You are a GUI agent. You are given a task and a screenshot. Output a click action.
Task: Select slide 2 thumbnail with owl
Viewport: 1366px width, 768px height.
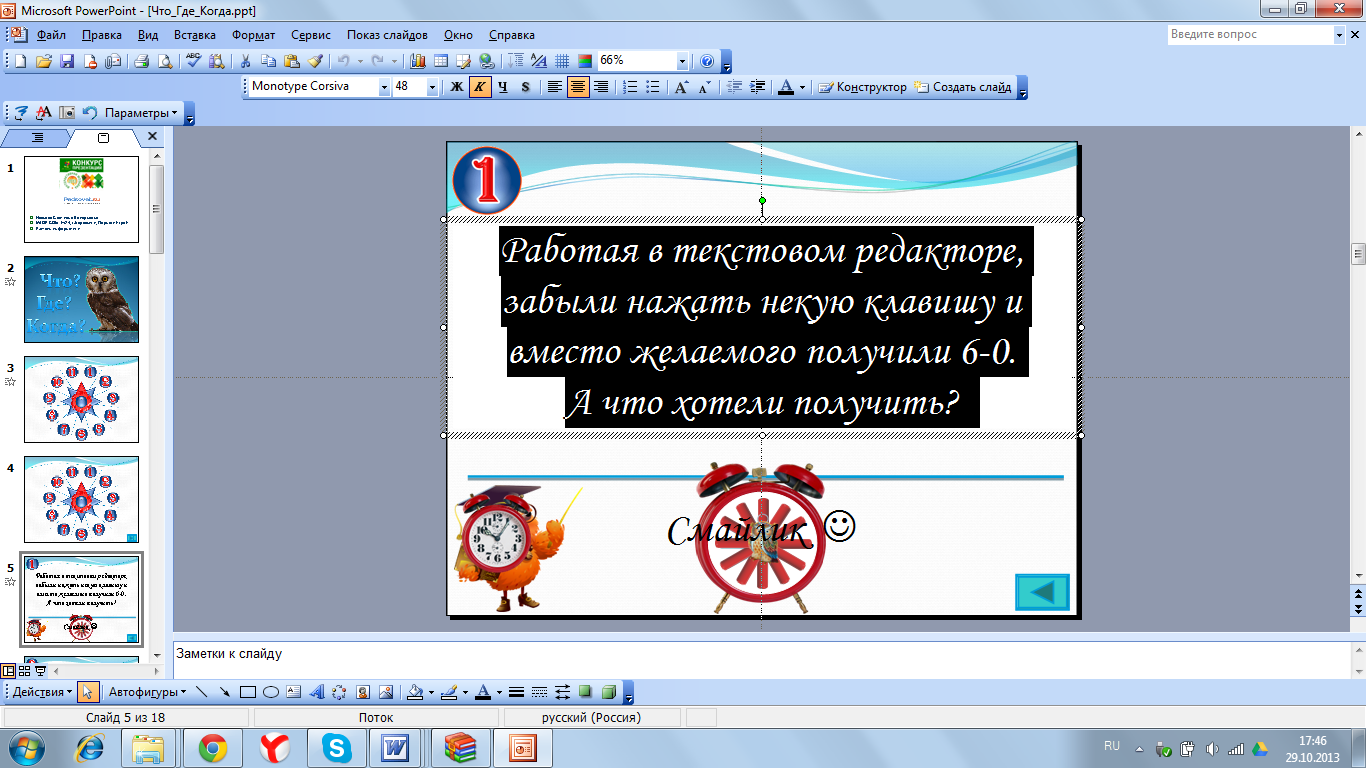[82, 300]
